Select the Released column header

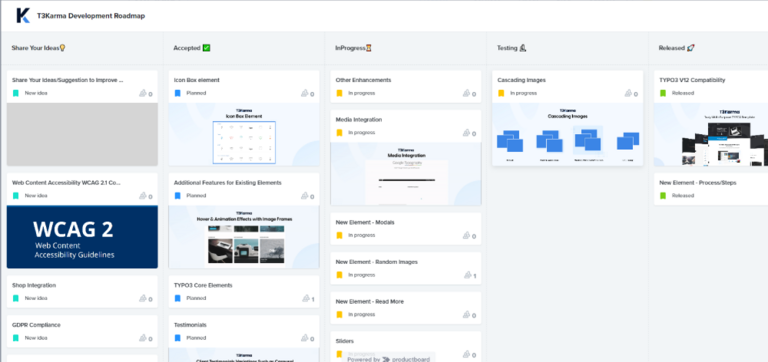click(676, 48)
